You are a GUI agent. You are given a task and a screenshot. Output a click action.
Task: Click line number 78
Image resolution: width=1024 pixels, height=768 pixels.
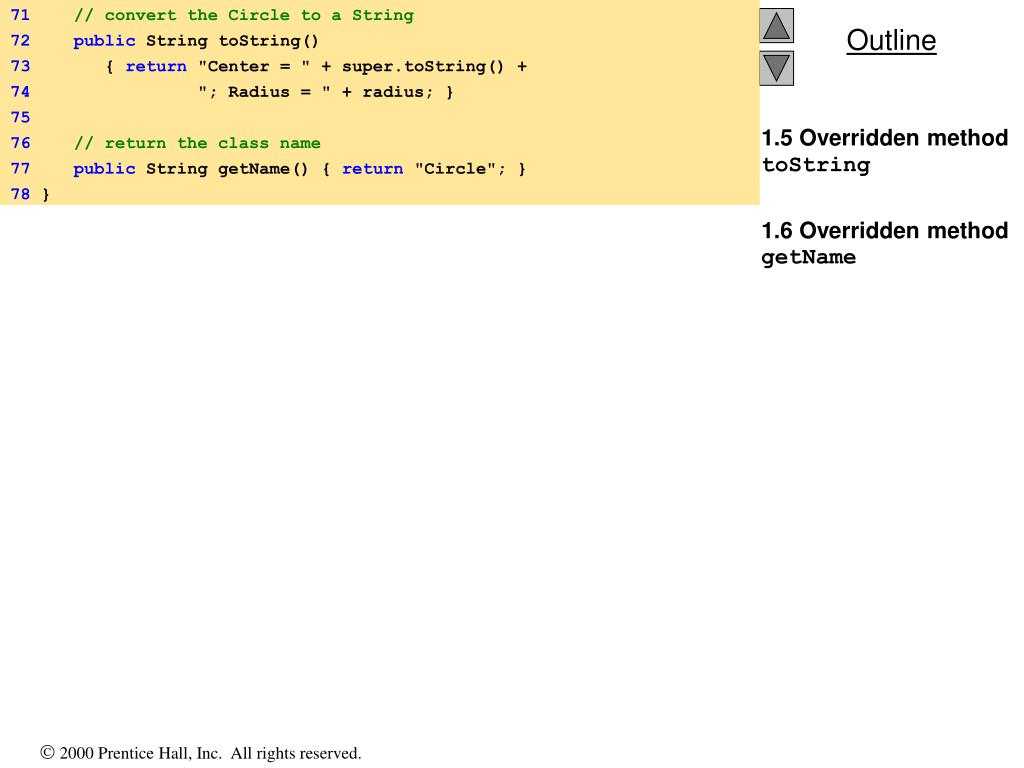tap(20, 194)
